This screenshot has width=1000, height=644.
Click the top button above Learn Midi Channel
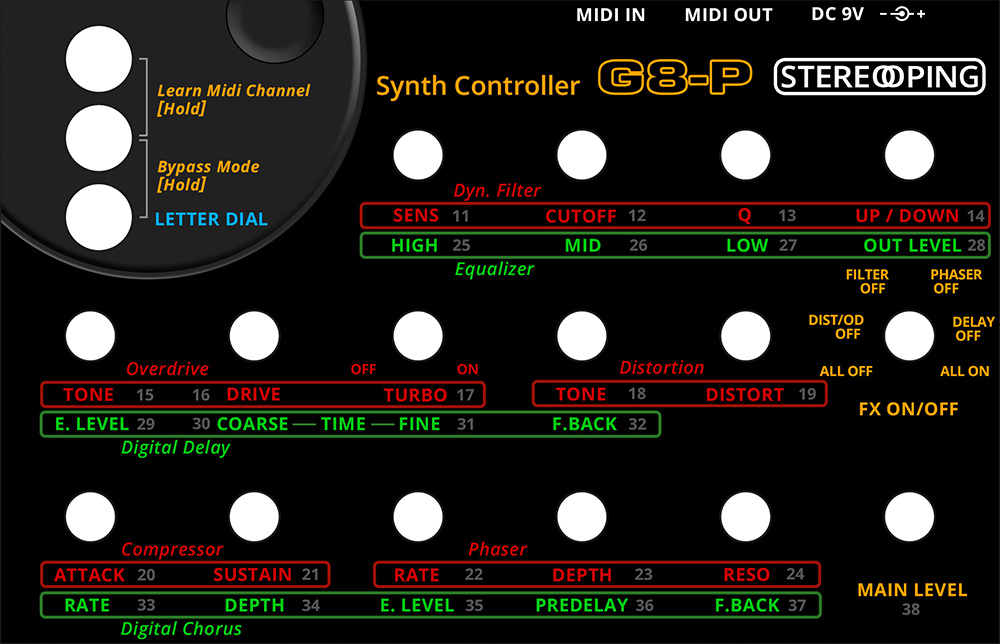tap(99, 59)
